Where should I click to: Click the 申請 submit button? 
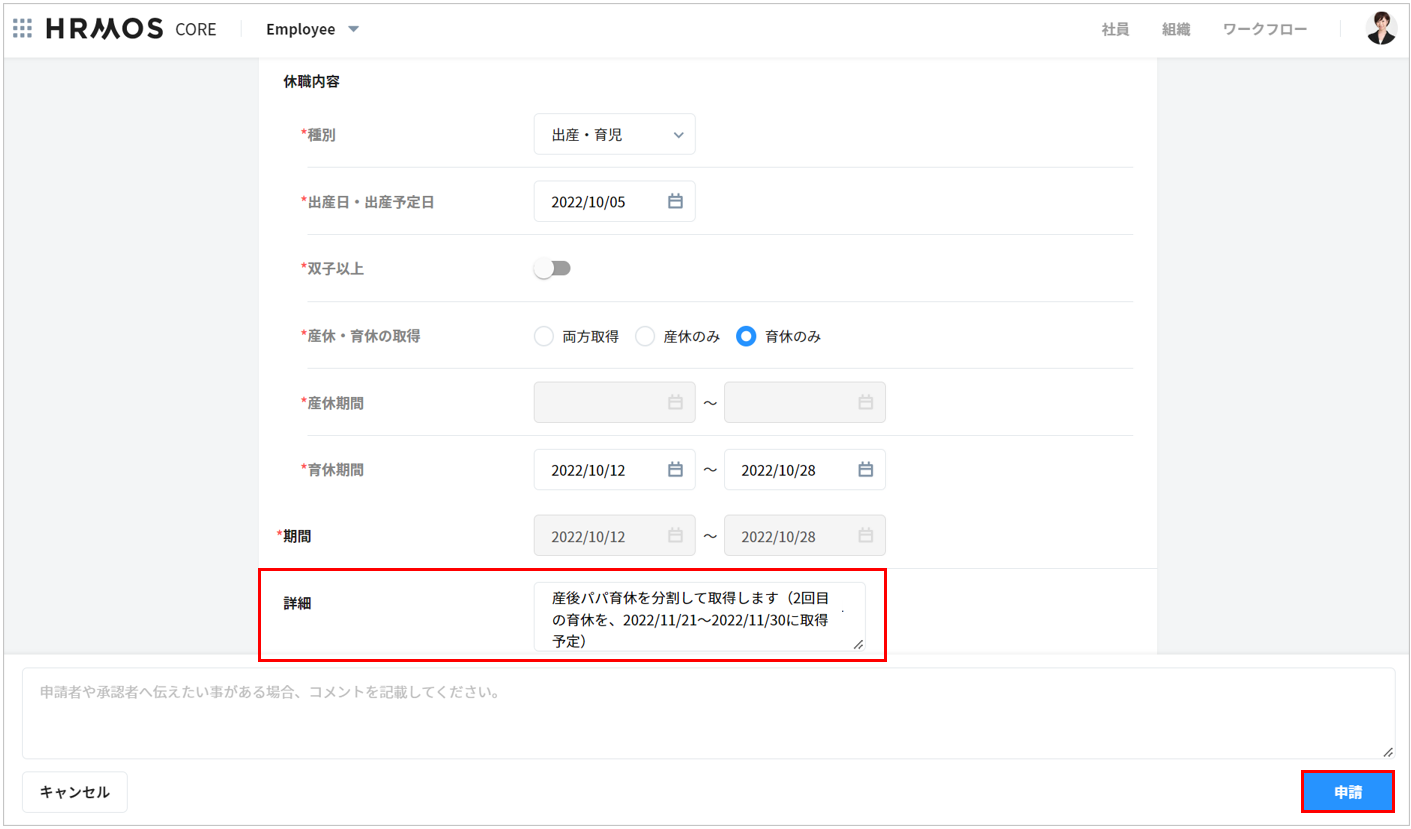pos(1347,792)
